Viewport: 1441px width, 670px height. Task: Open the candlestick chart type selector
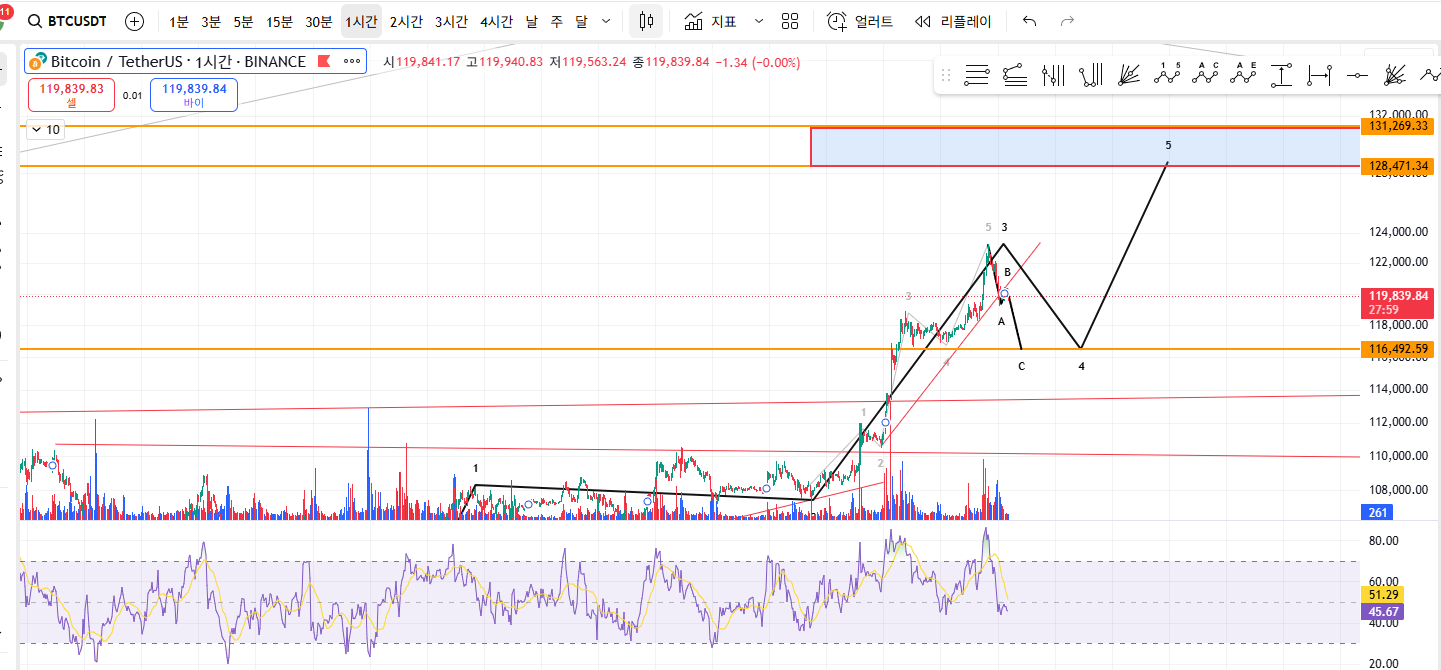(x=646, y=21)
